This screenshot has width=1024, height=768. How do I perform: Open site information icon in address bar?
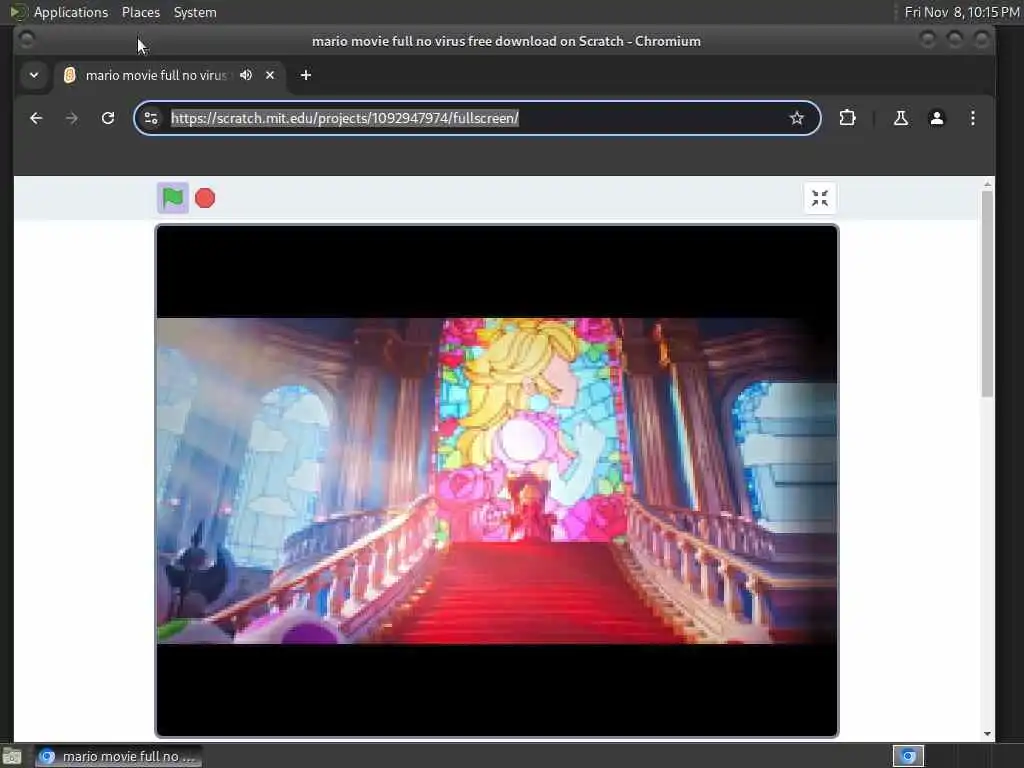click(151, 118)
